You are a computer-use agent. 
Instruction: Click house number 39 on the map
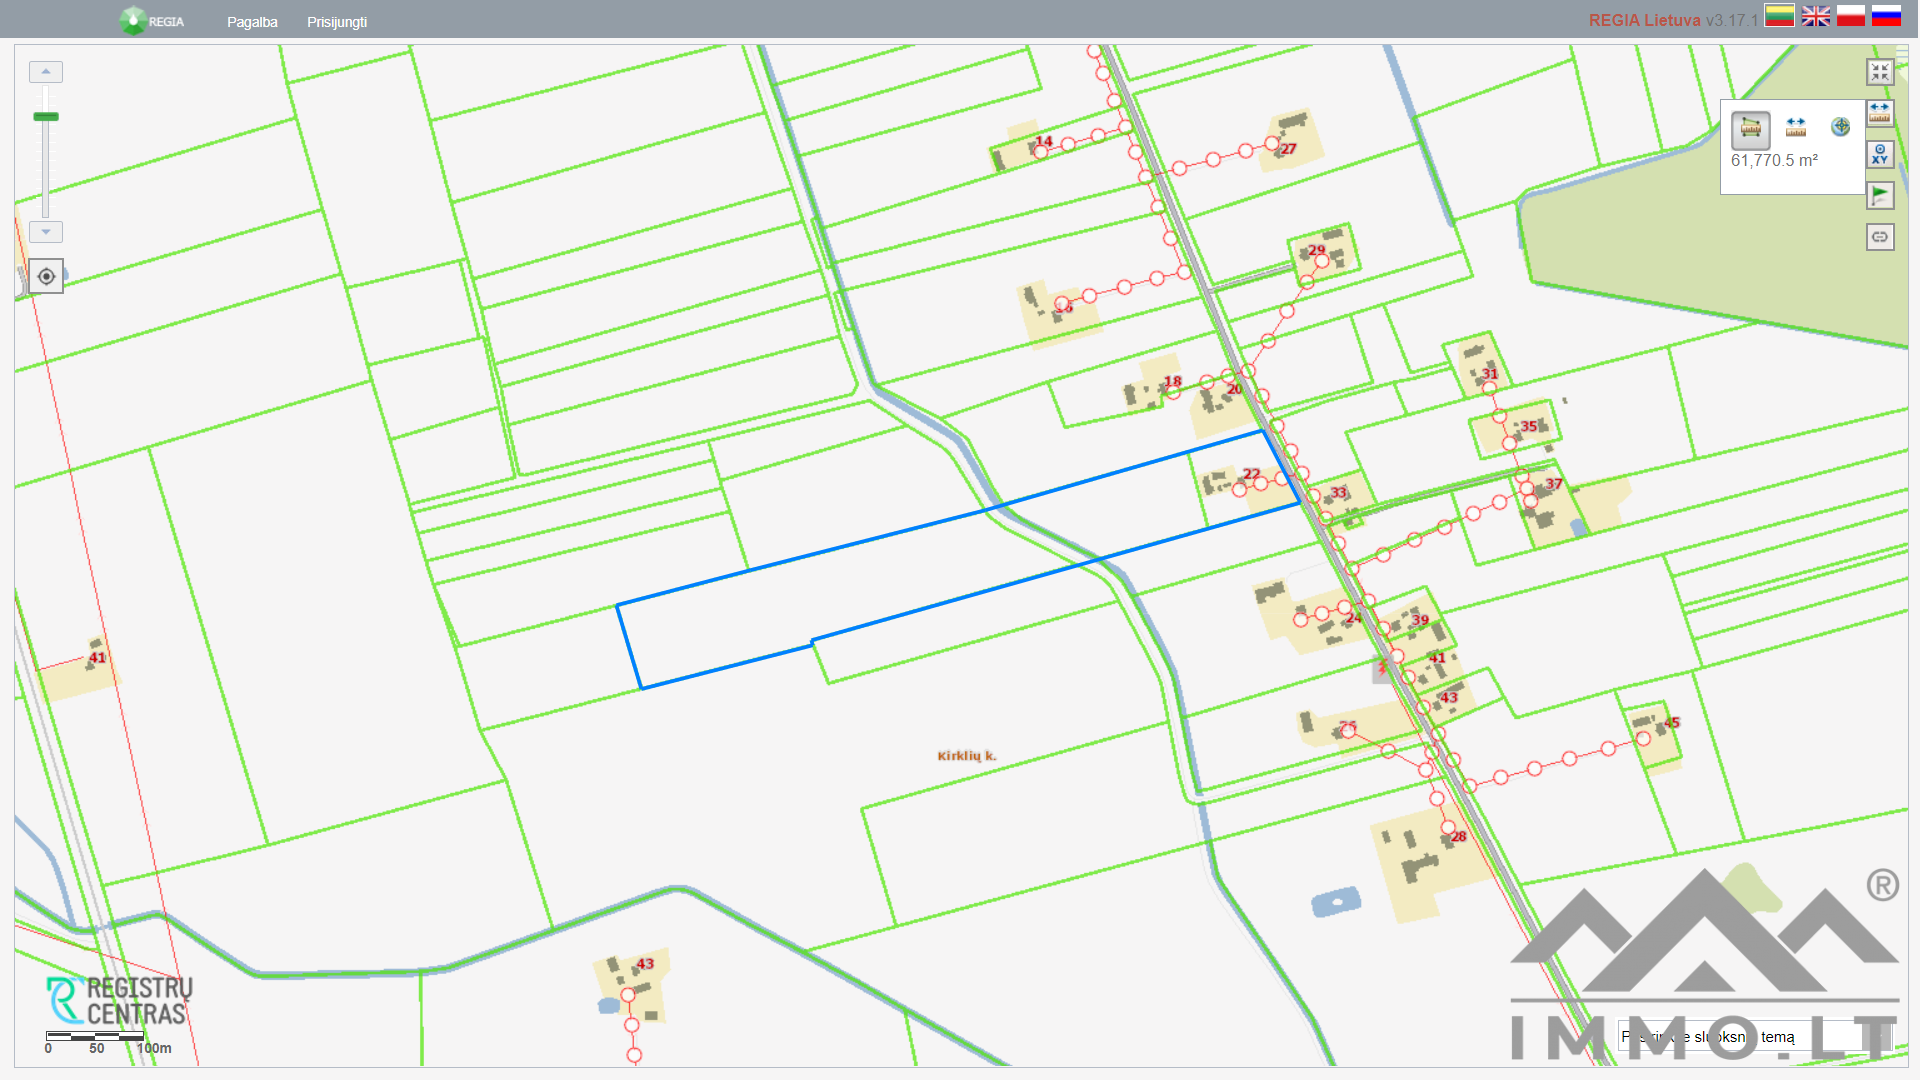coord(1420,620)
